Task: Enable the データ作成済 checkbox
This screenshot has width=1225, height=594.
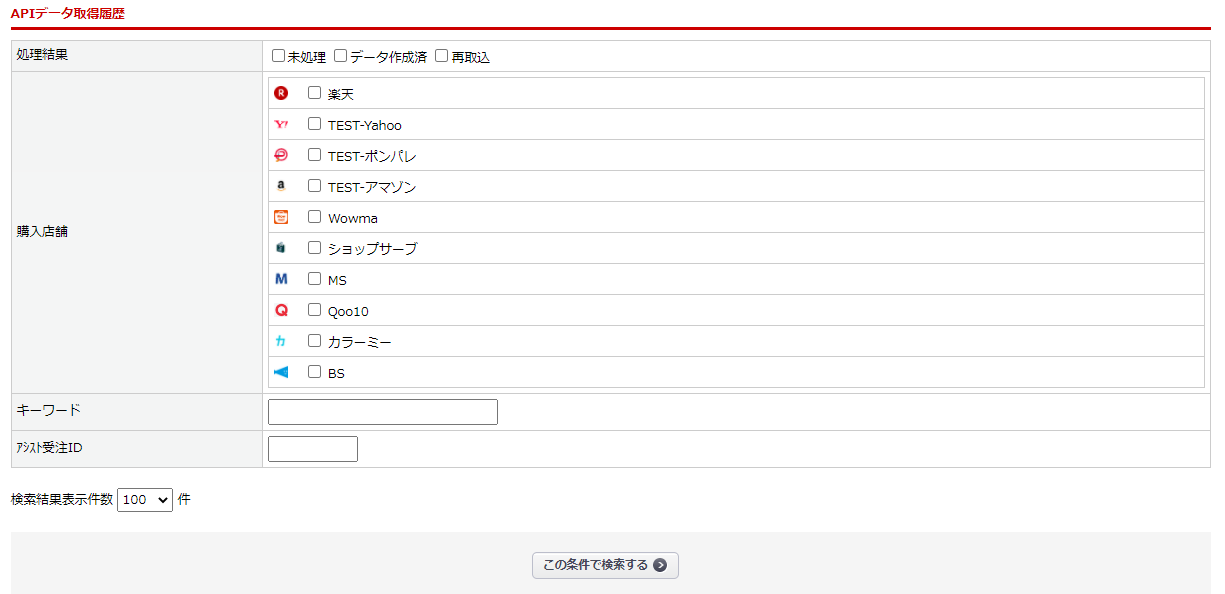Action: click(x=341, y=56)
